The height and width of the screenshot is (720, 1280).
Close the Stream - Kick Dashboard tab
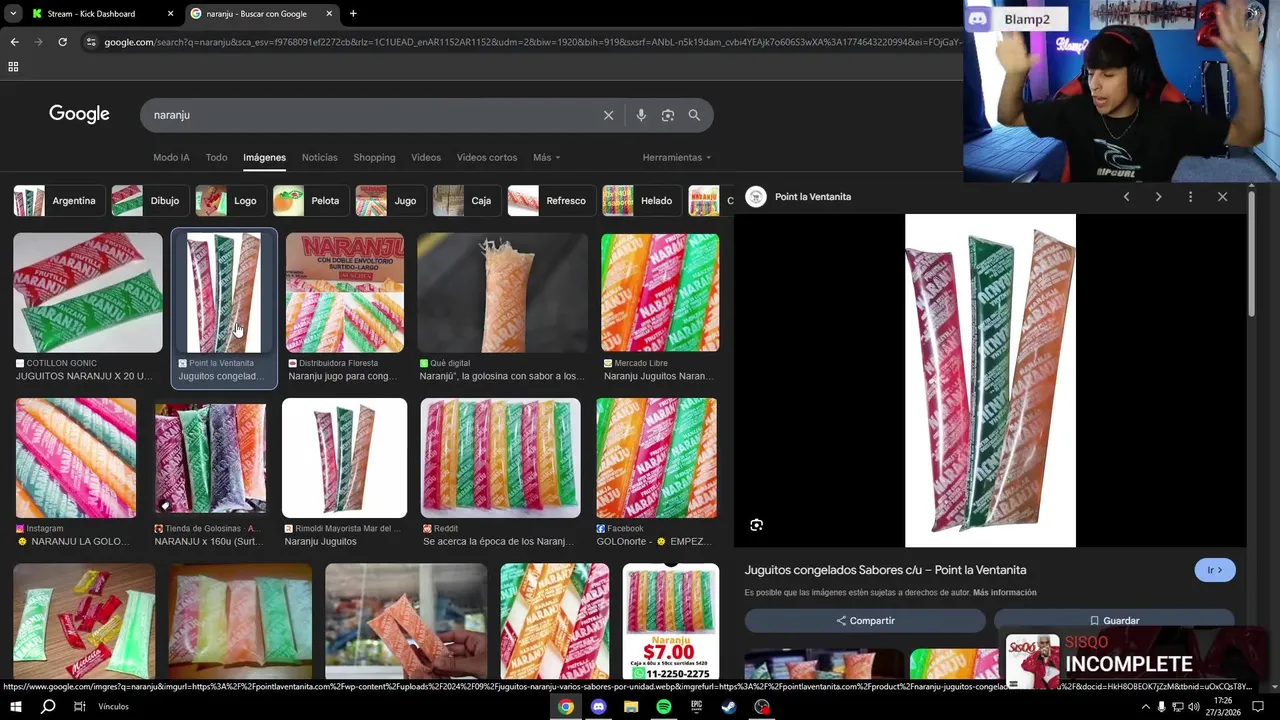pos(170,14)
